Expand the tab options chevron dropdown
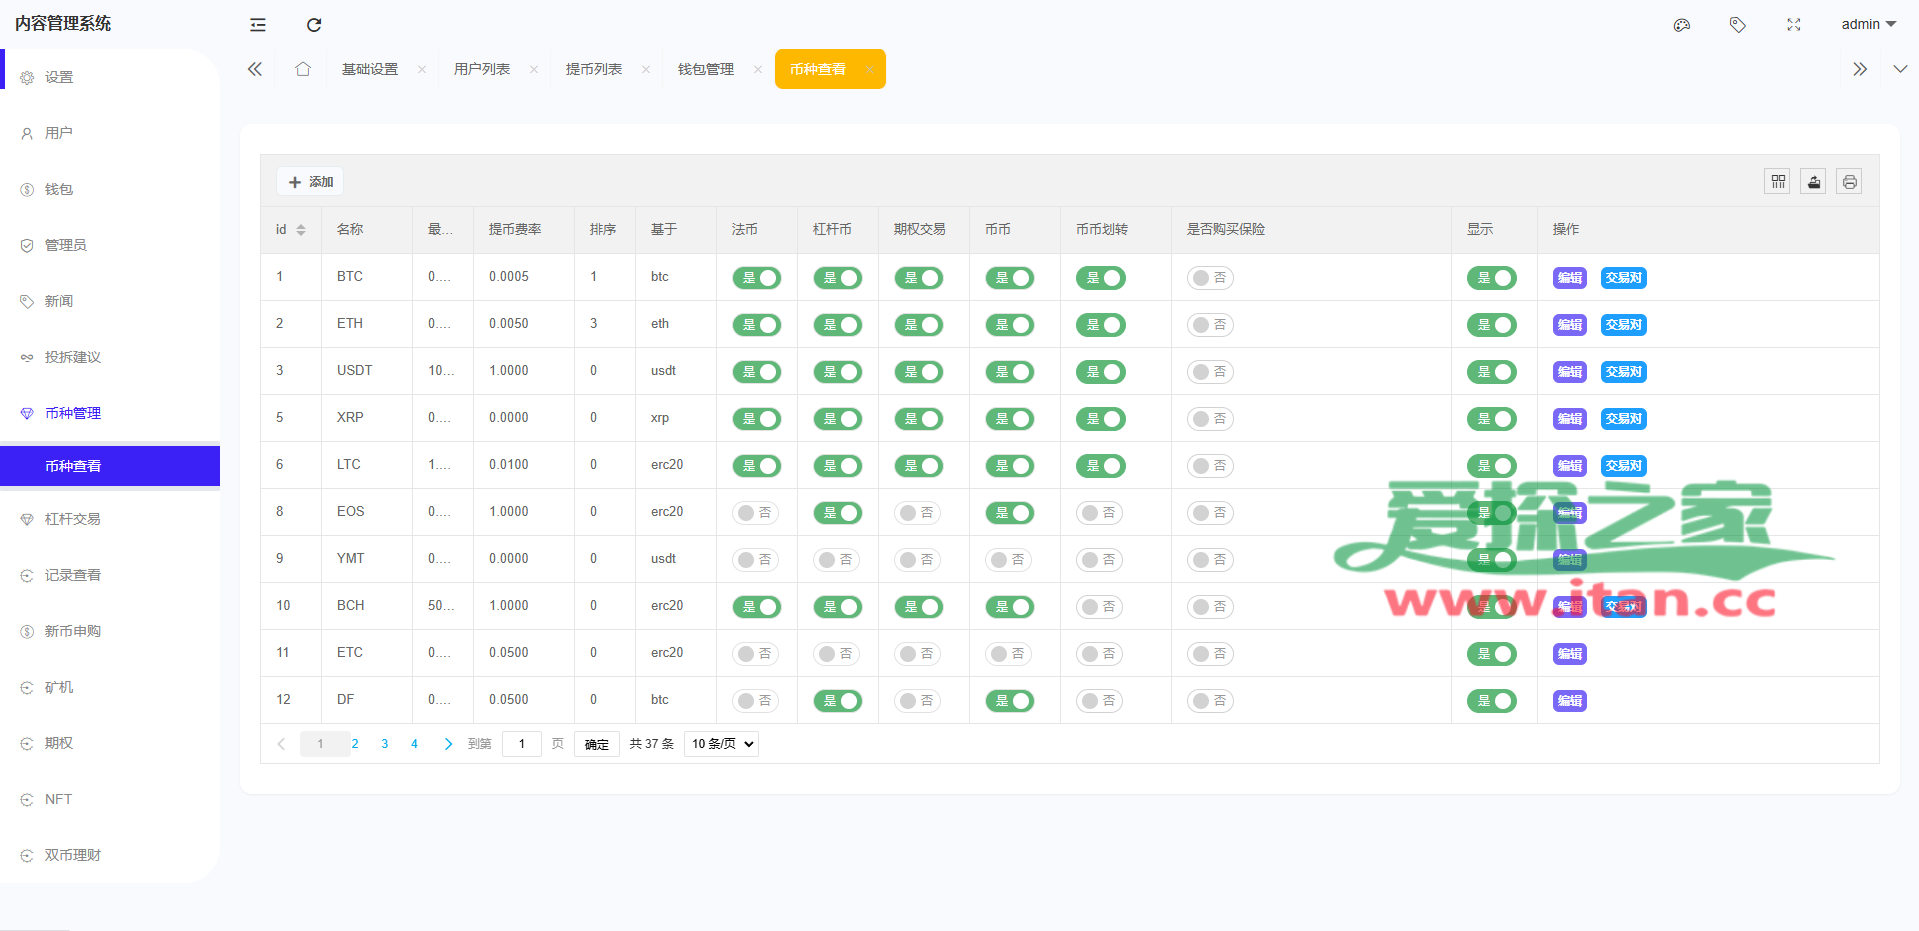Image resolution: width=1919 pixels, height=931 pixels. click(x=1900, y=69)
